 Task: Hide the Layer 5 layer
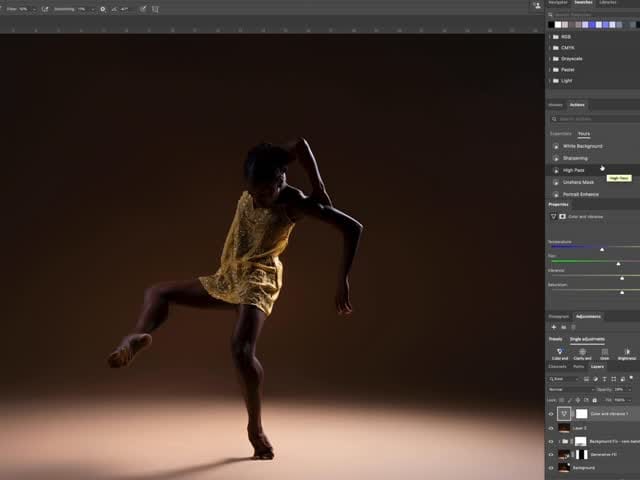(551, 428)
